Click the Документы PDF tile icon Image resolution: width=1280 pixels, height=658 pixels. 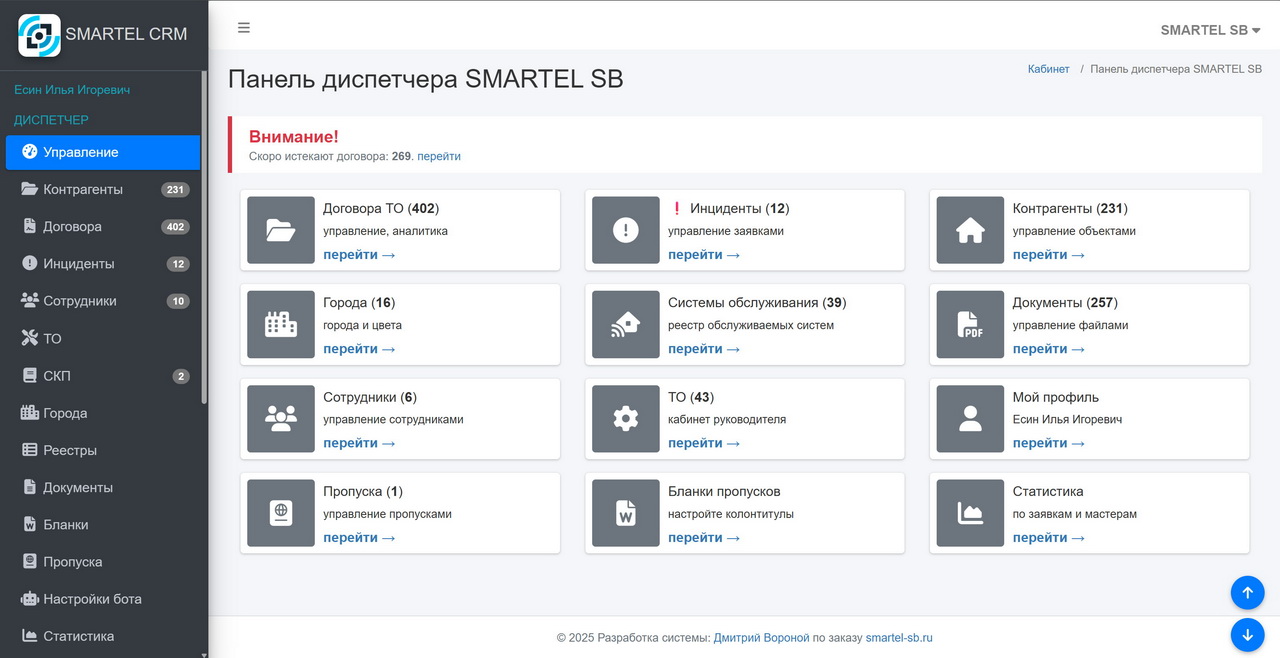[x=970, y=324]
